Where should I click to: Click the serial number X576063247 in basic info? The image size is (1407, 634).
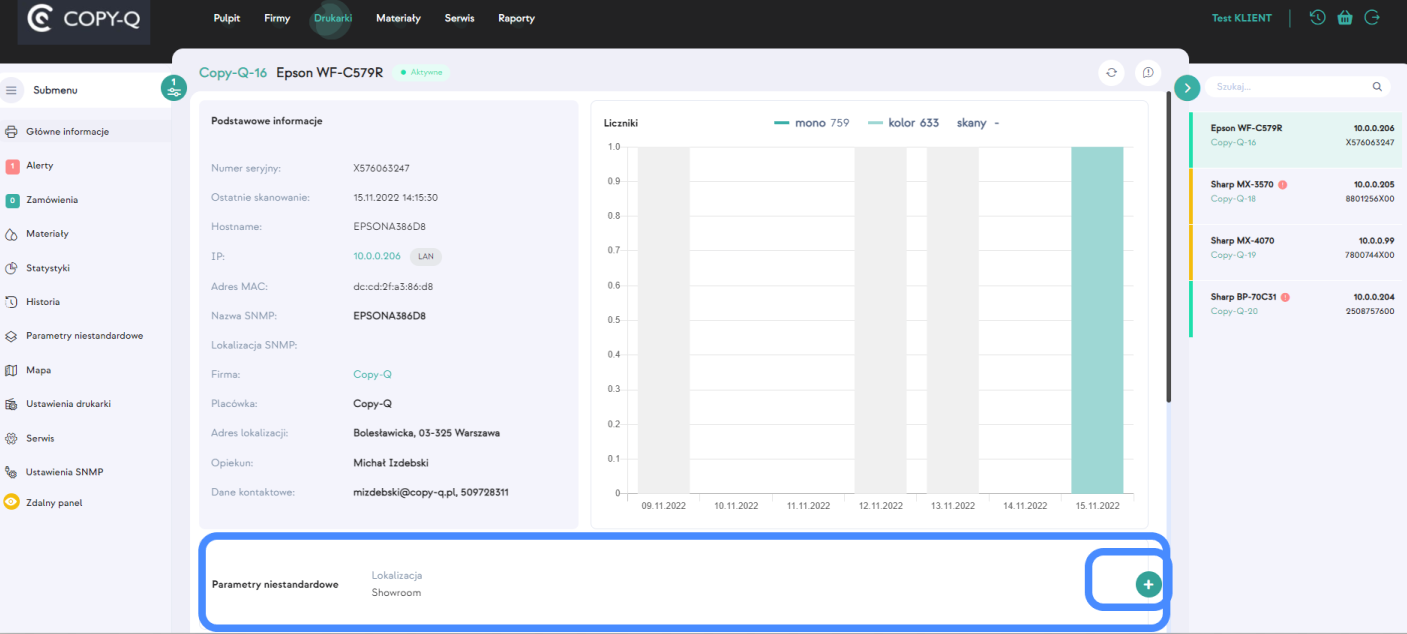382,168
